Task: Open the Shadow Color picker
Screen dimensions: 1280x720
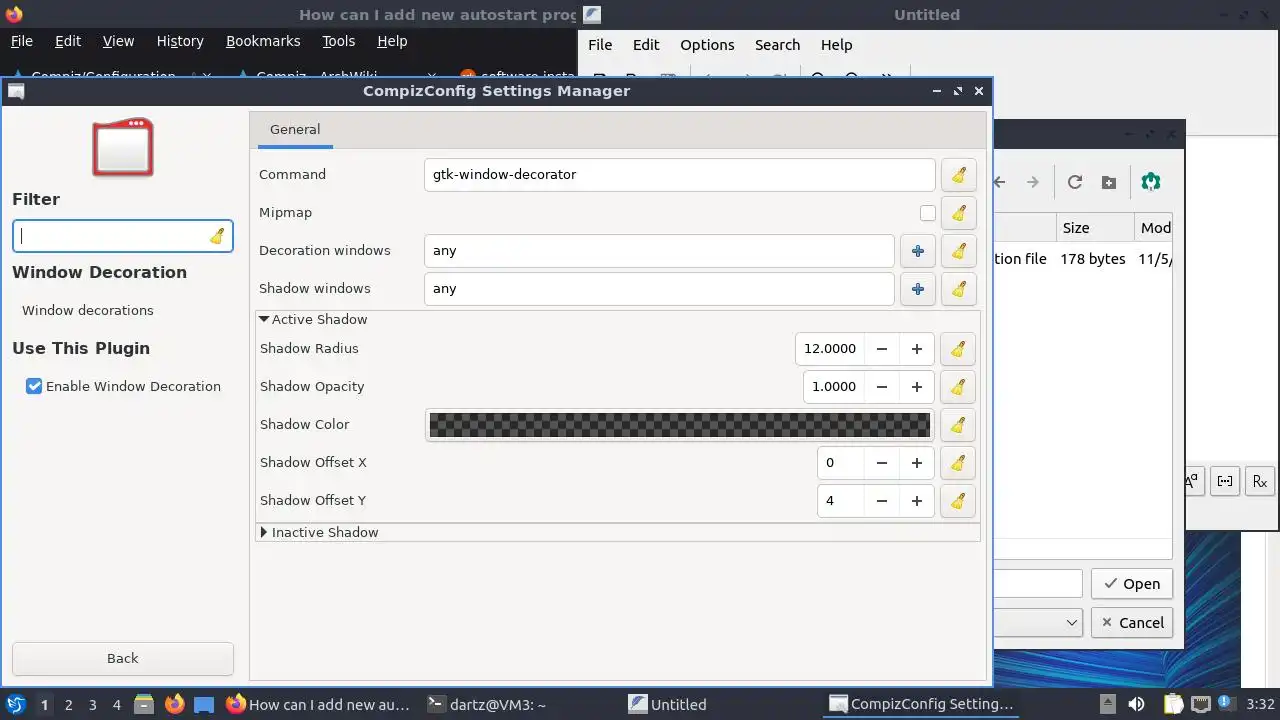Action: tap(680, 425)
